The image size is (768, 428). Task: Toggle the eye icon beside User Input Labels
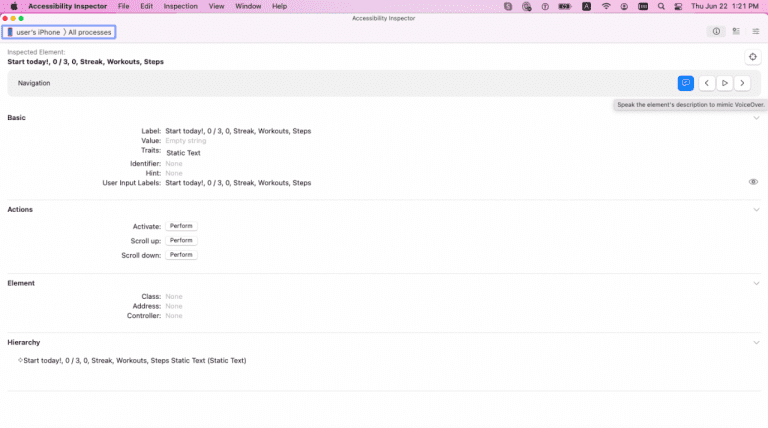pyautogui.click(x=753, y=182)
